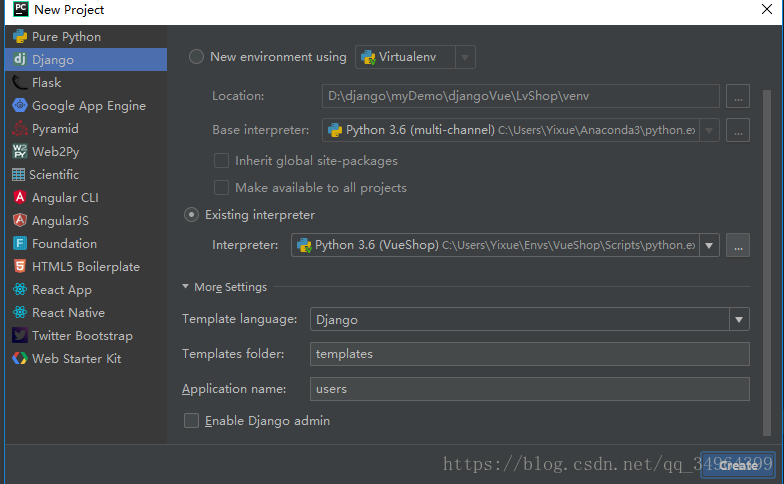The width and height of the screenshot is (784, 484).
Task: Enable Django admin checkbox
Action: pyautogui.click(x=191, y=420)
